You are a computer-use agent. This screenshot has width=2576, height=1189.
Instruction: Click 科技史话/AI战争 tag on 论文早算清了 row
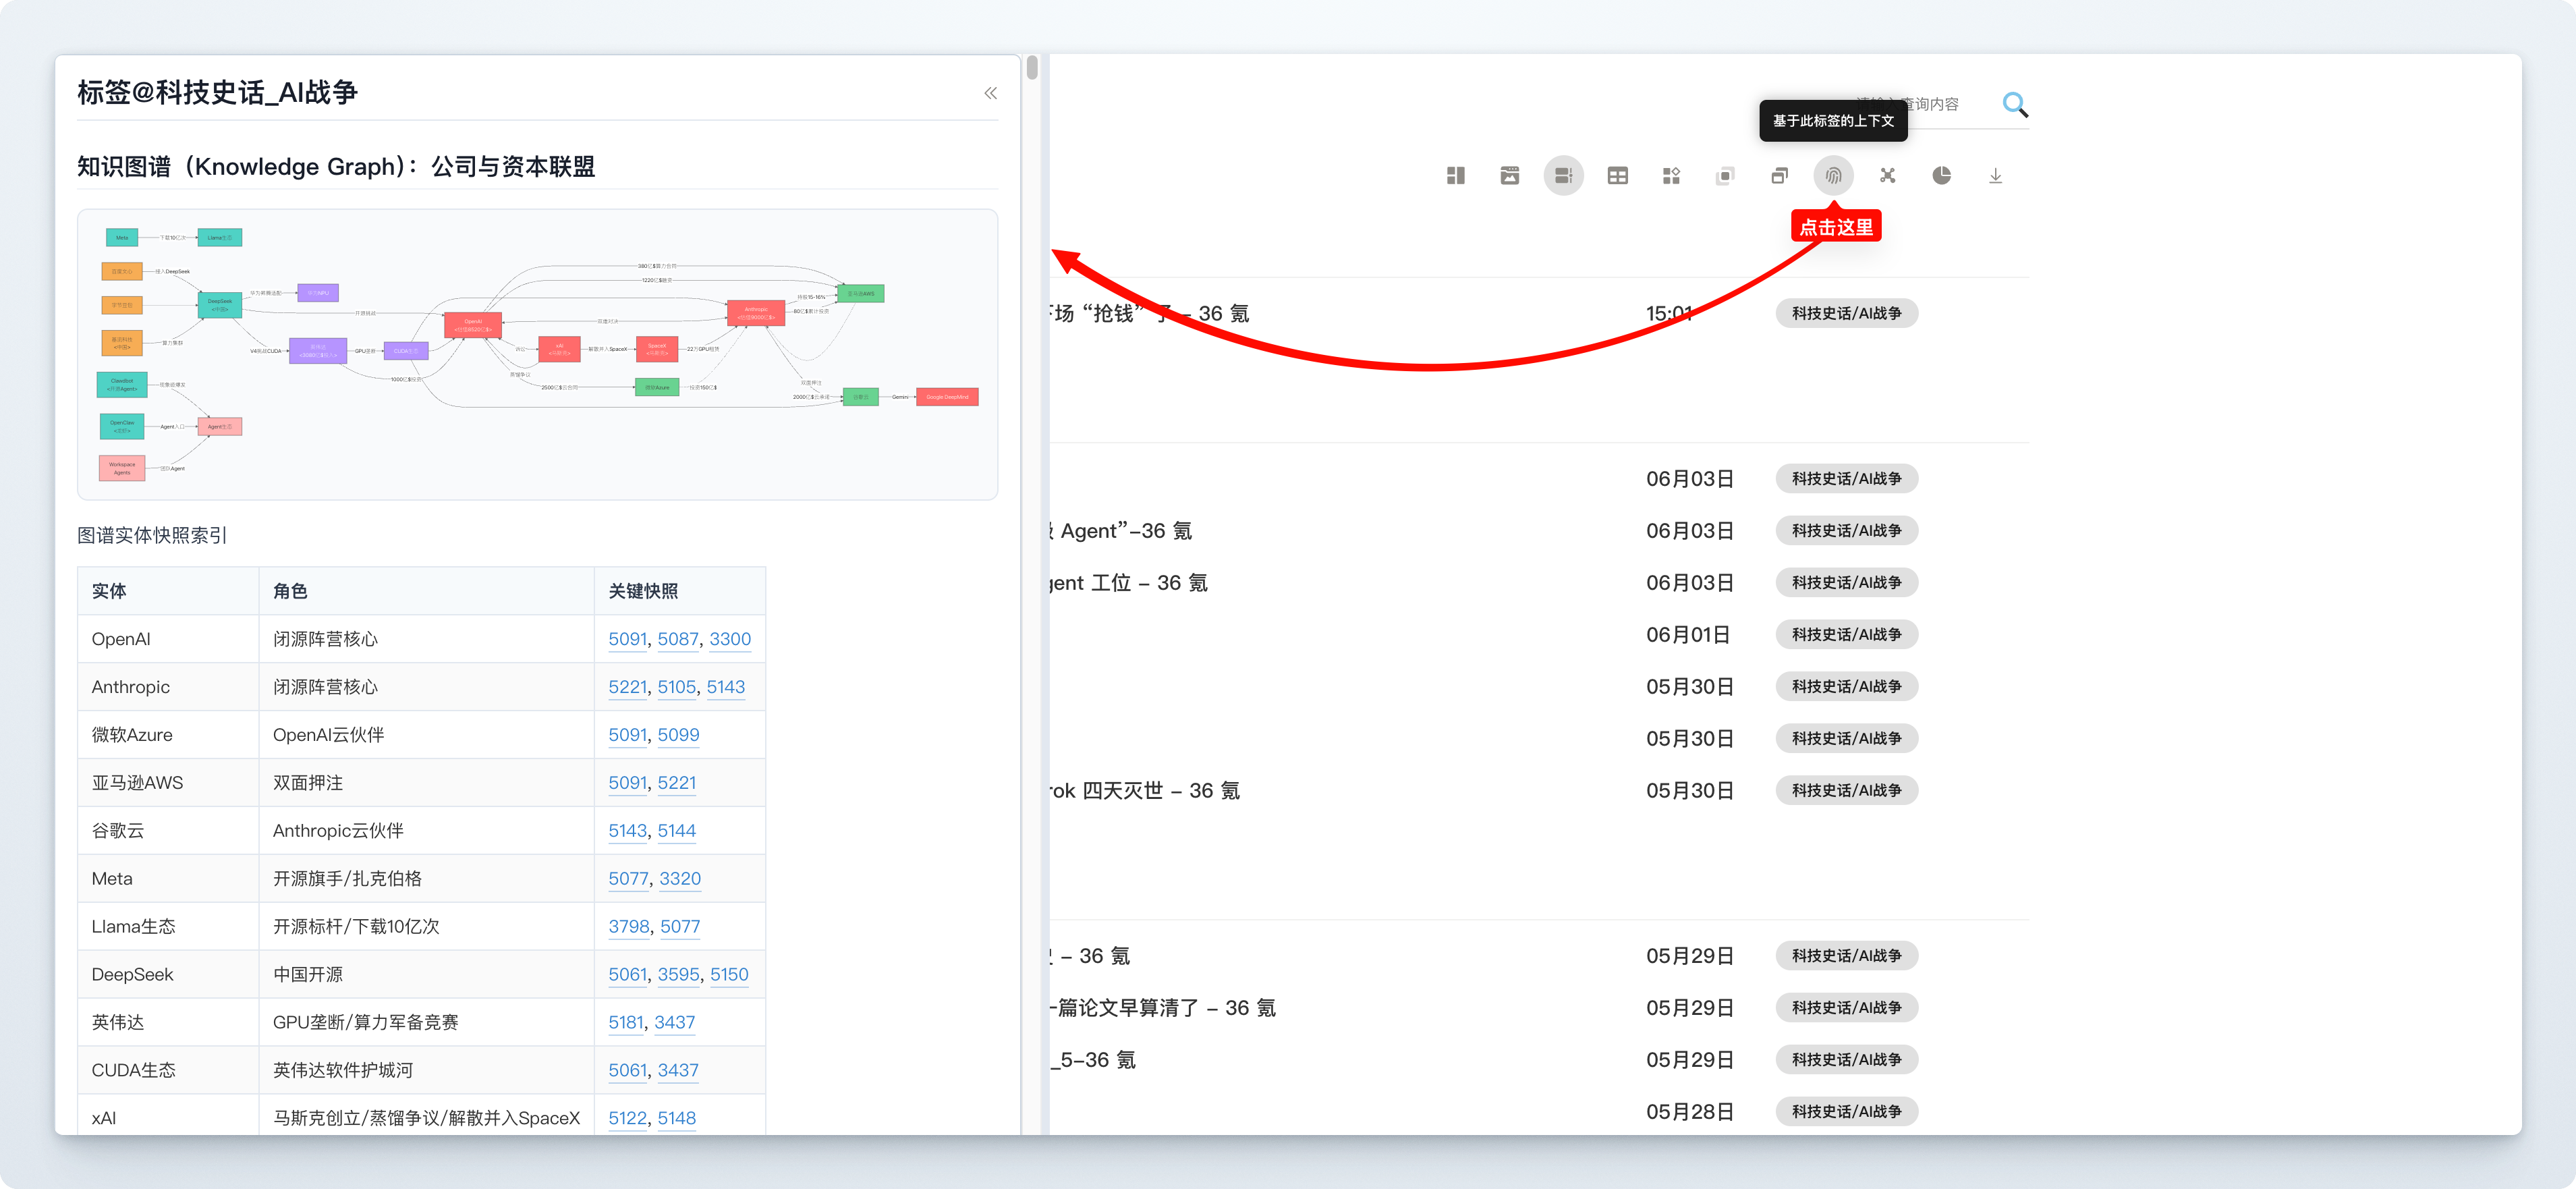[1847, 1008]
